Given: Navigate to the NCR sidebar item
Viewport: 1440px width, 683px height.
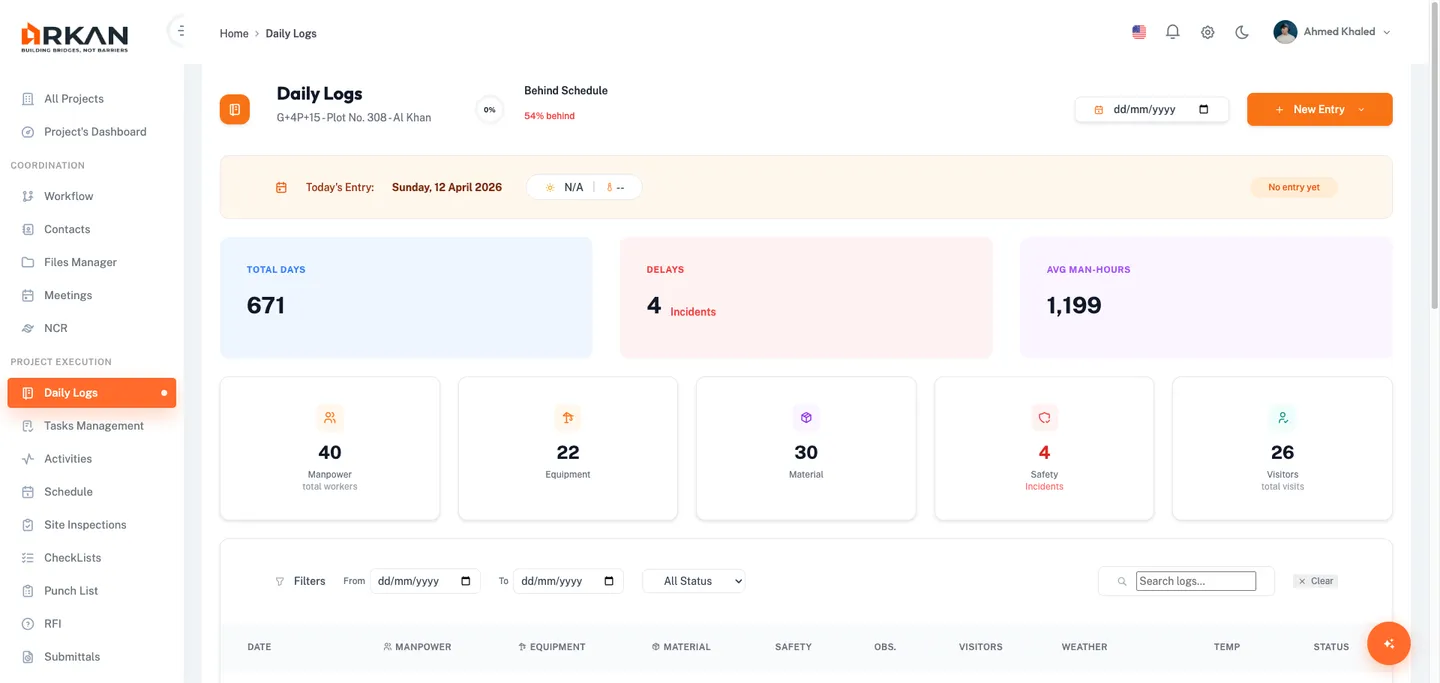Looking at the screenshot, I should coord(56,328).
